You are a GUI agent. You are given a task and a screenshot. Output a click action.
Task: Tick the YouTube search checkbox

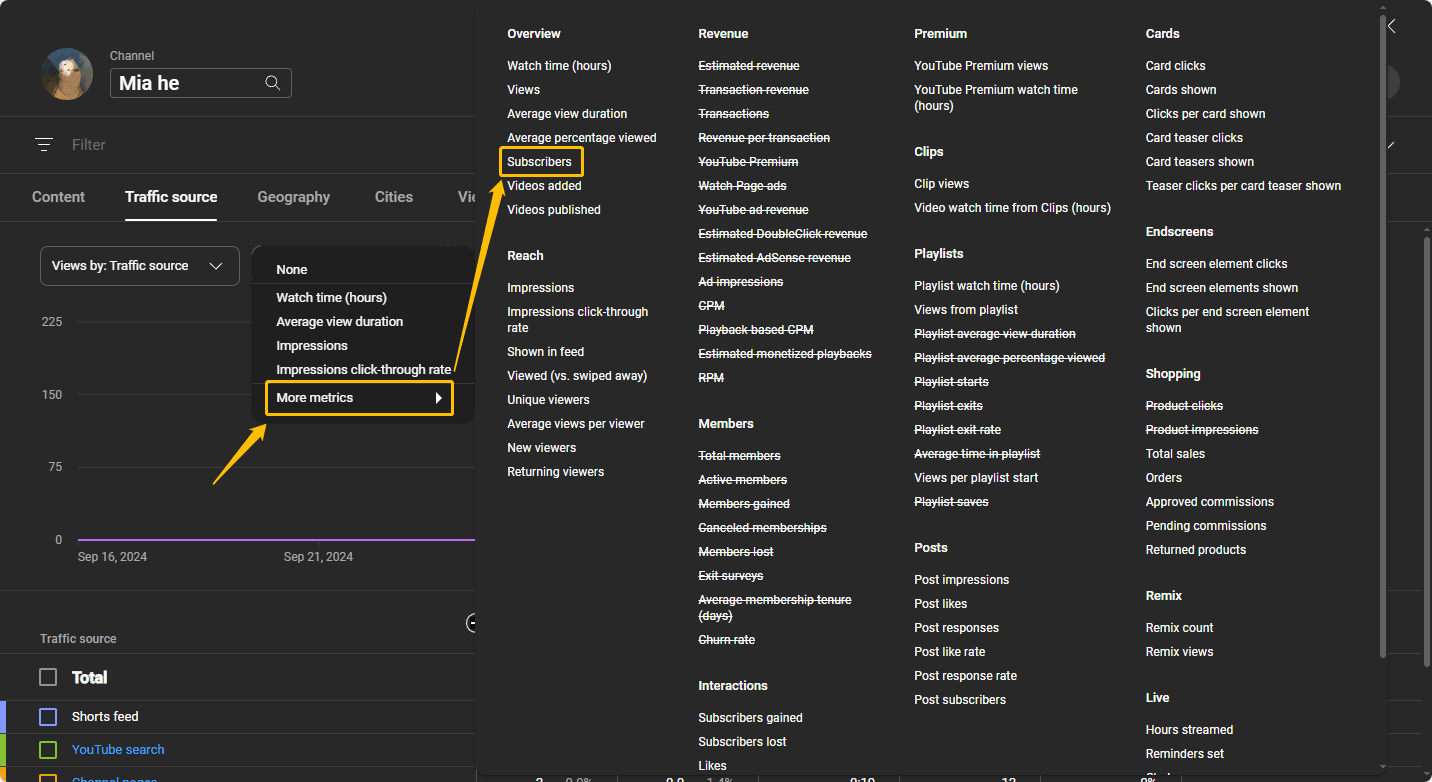pyautogui.click(x=48, y=750)
